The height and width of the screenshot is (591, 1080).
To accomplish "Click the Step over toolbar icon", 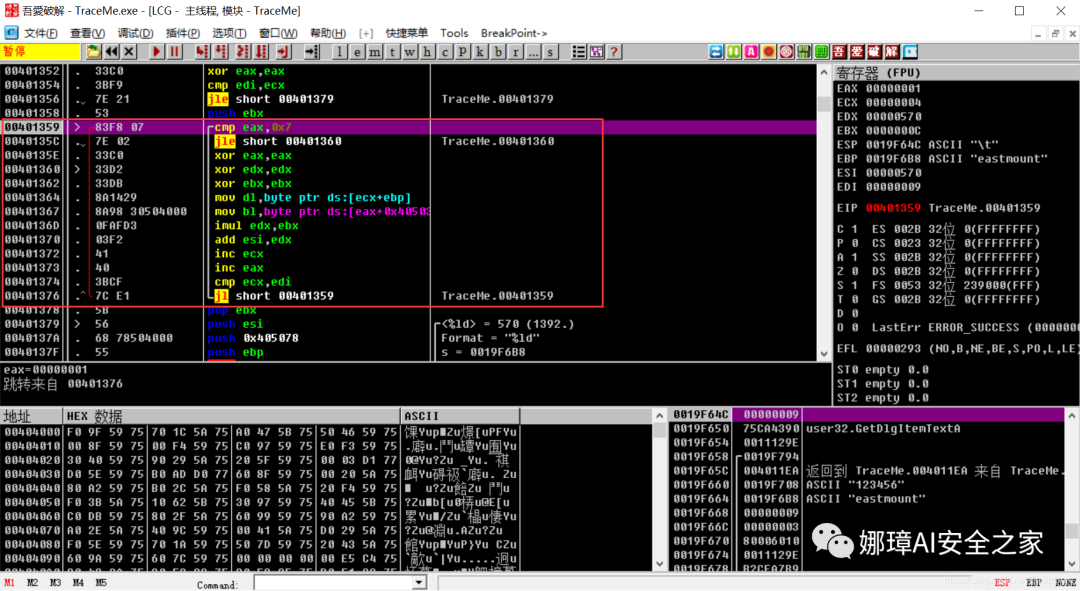I will tap(221, 52).
